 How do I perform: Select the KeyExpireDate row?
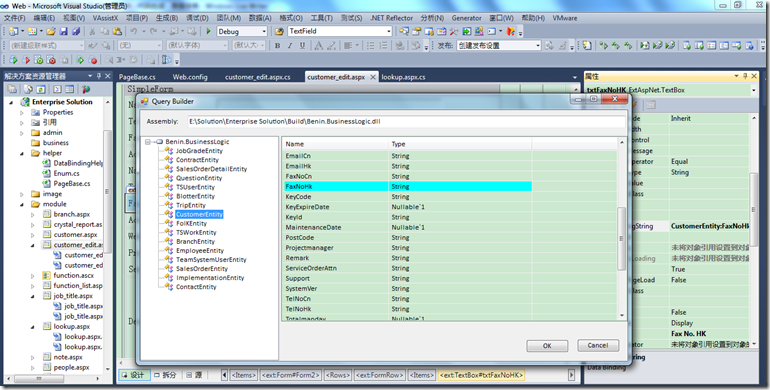408,207
